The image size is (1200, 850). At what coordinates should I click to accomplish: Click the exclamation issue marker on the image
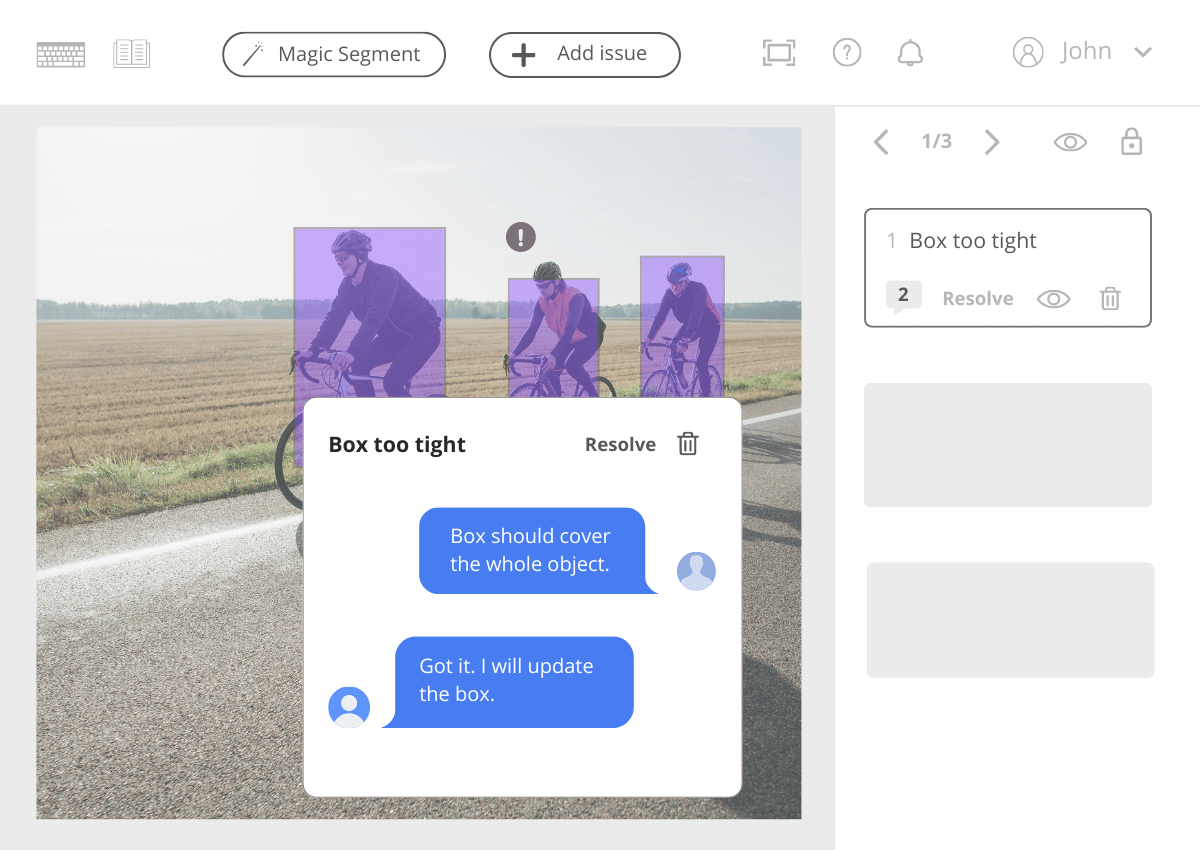click(520, 237)
